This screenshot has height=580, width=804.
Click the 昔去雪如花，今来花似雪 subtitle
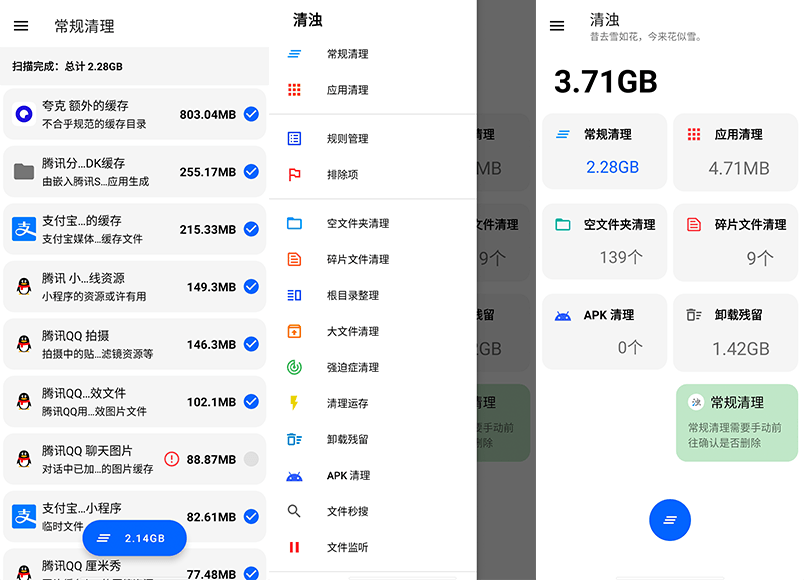pyautogui.click(x=646, y=36)
